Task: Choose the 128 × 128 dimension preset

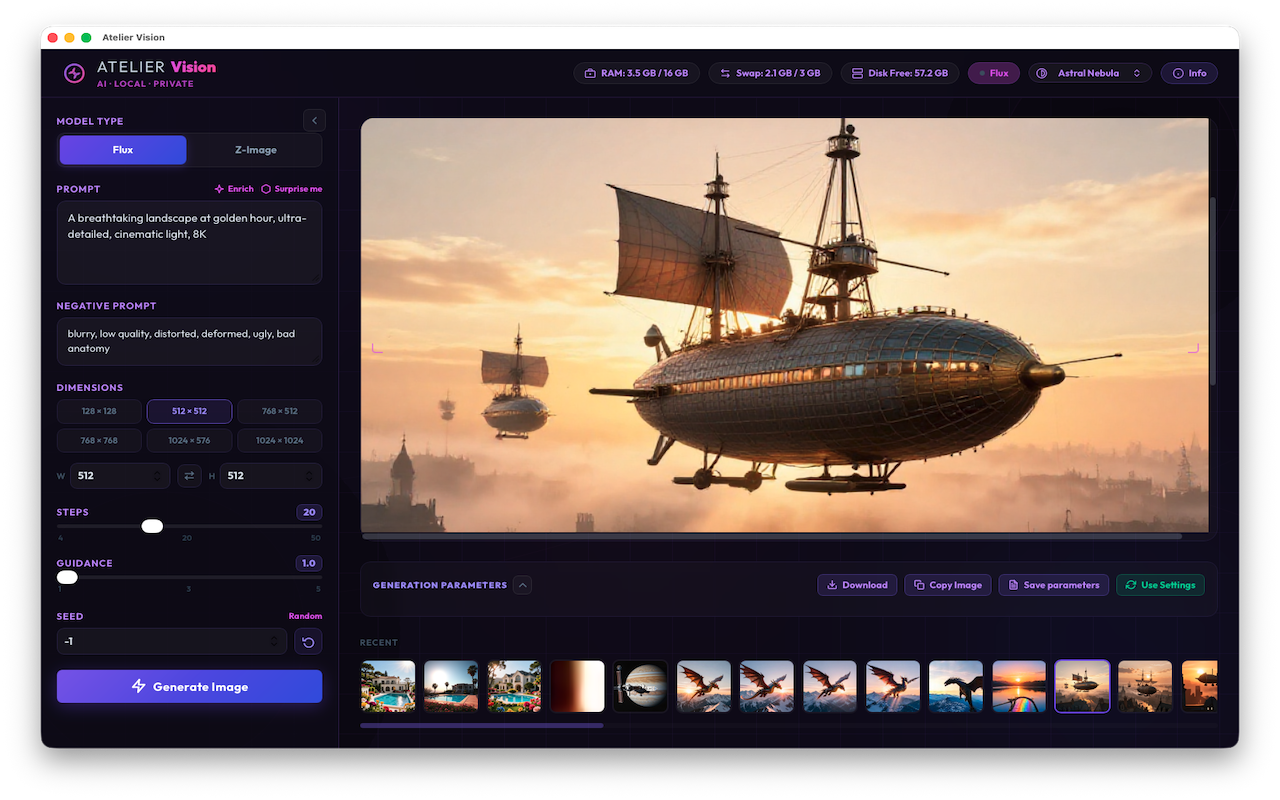Action: point(99,411)
